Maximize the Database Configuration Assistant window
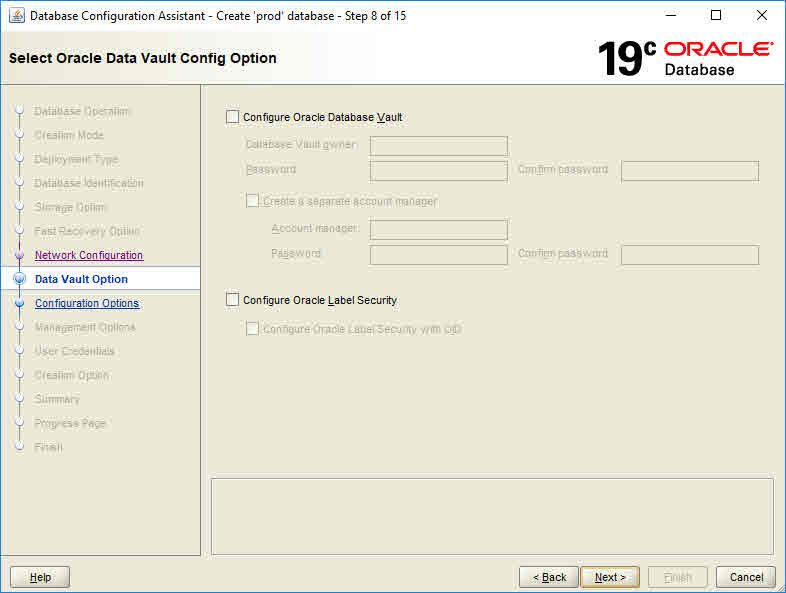The image size is (786, 593). (716, 15)
